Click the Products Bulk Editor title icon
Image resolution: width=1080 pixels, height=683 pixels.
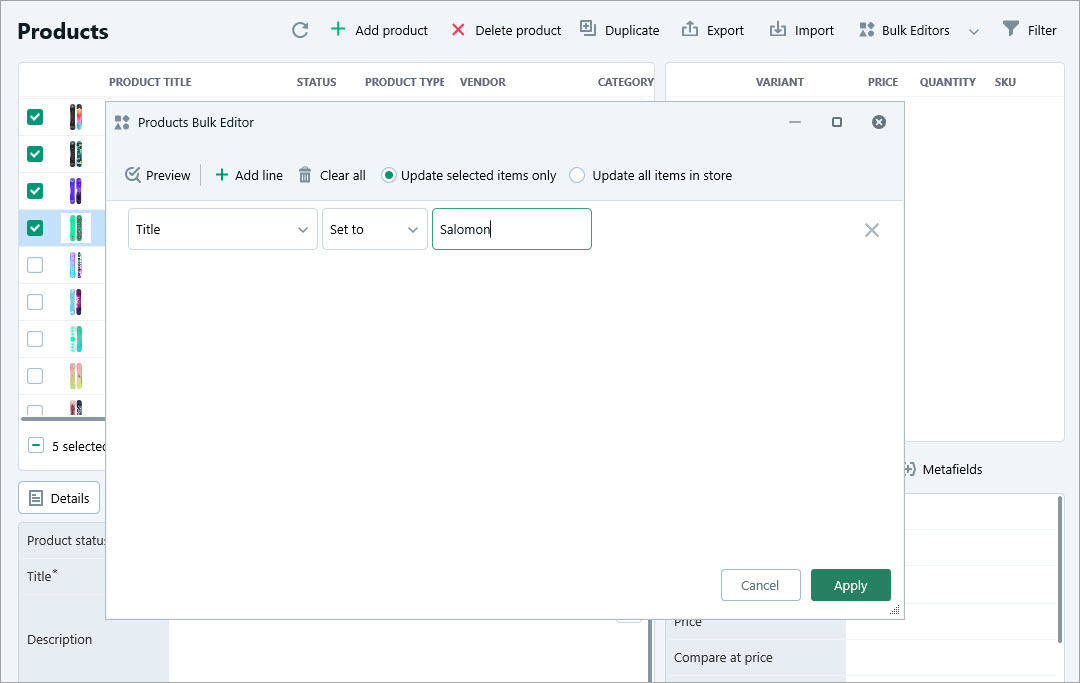click(122, 123)
